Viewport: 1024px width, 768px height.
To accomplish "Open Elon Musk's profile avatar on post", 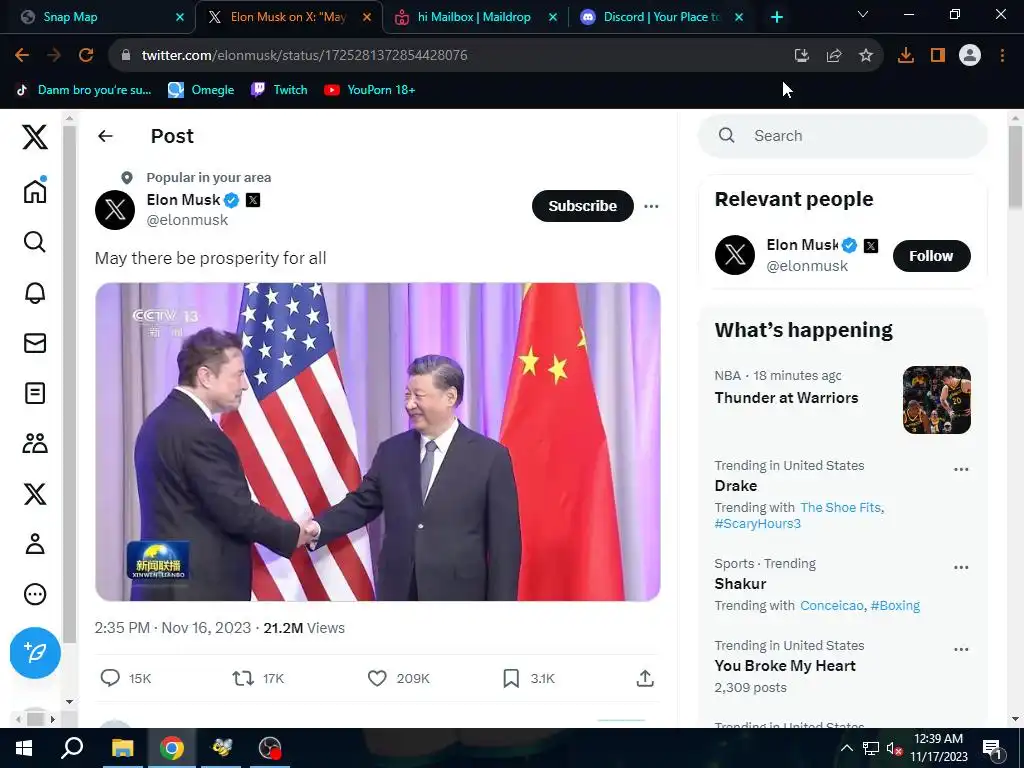I will click(115, 210).
